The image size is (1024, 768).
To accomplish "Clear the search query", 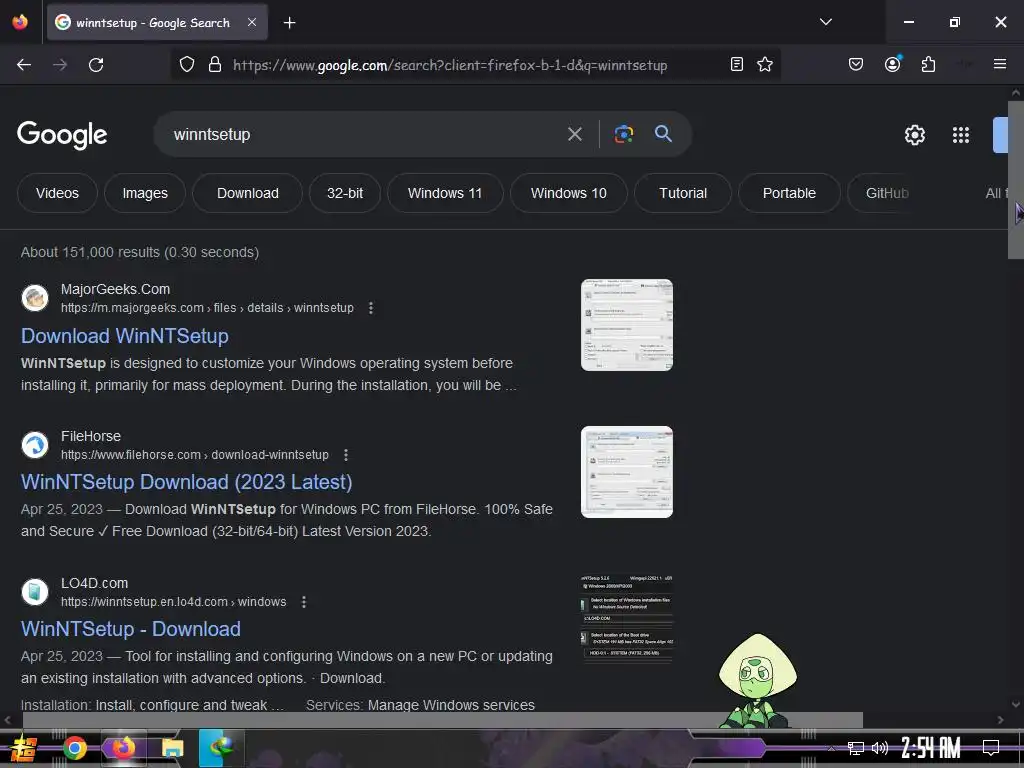I will [575, 135].
